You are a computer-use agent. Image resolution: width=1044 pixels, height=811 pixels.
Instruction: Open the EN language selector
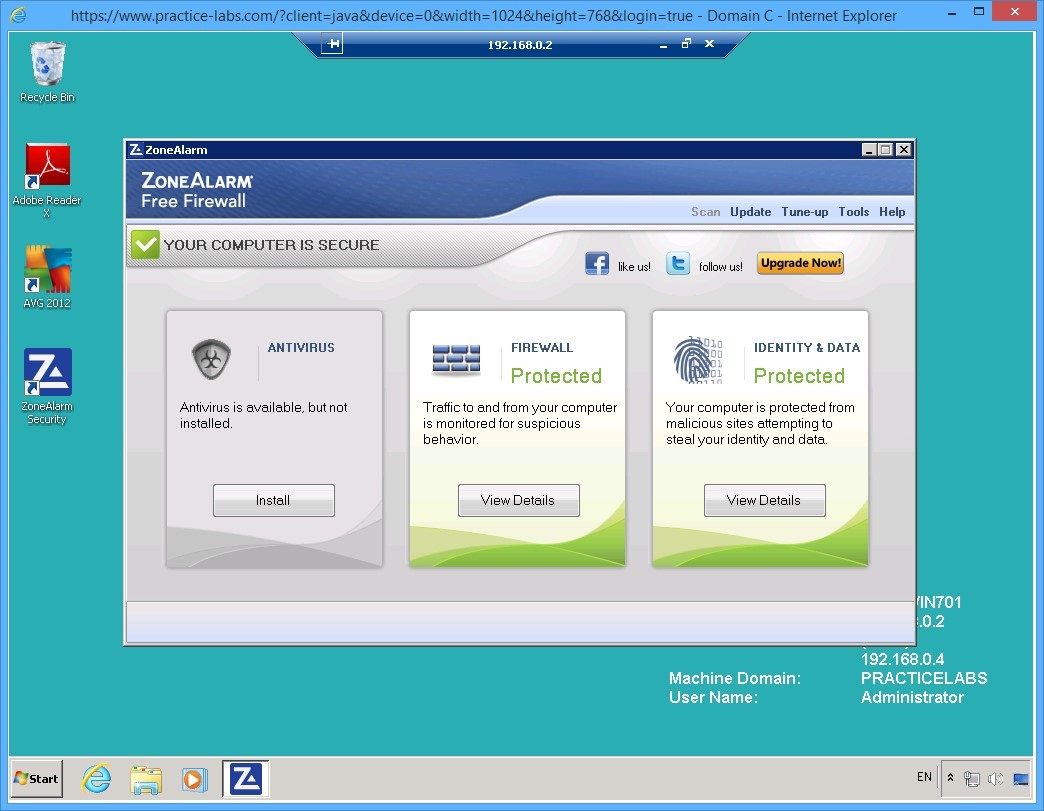click(924, 777)
